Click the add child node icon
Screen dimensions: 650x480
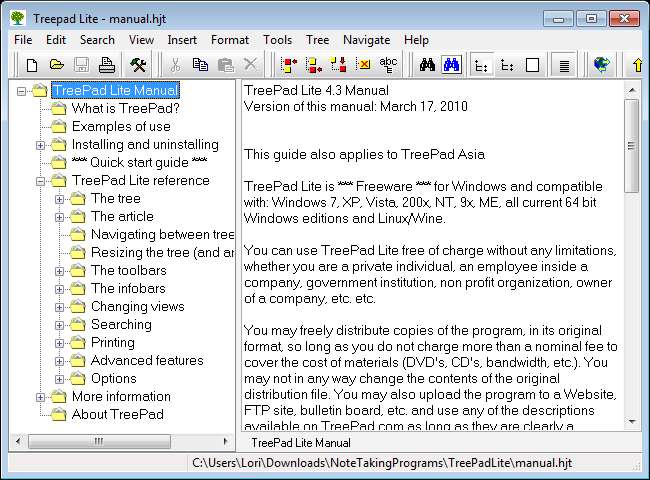(339, 65)
